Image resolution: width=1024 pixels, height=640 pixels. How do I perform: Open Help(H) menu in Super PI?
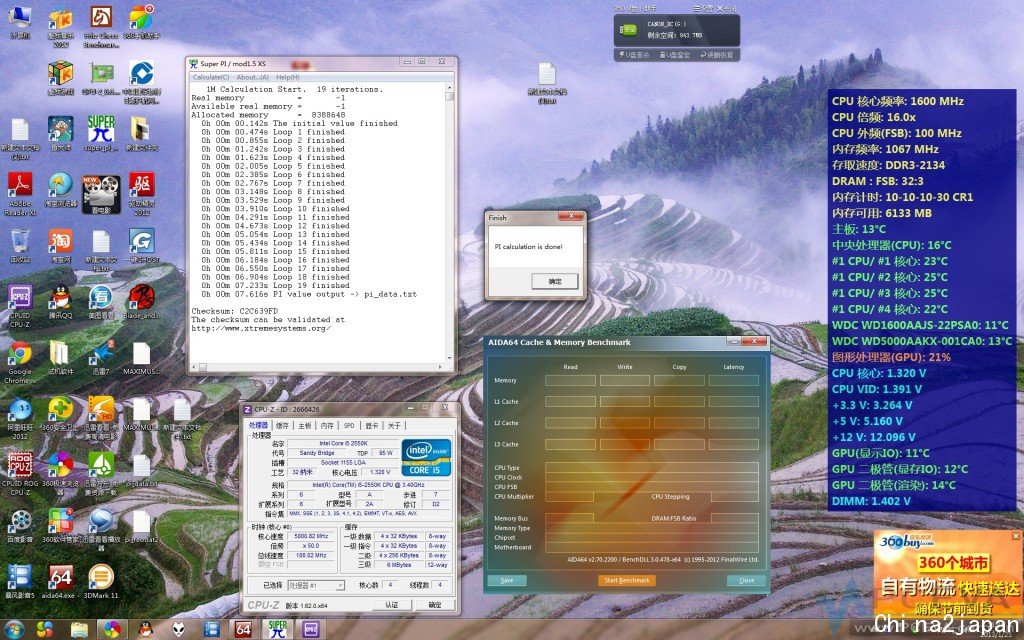[x=287, y=77]
